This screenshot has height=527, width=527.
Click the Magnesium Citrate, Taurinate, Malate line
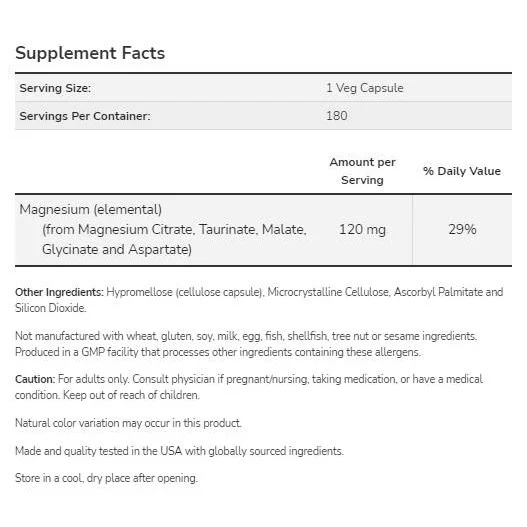[x=174, y=230]
